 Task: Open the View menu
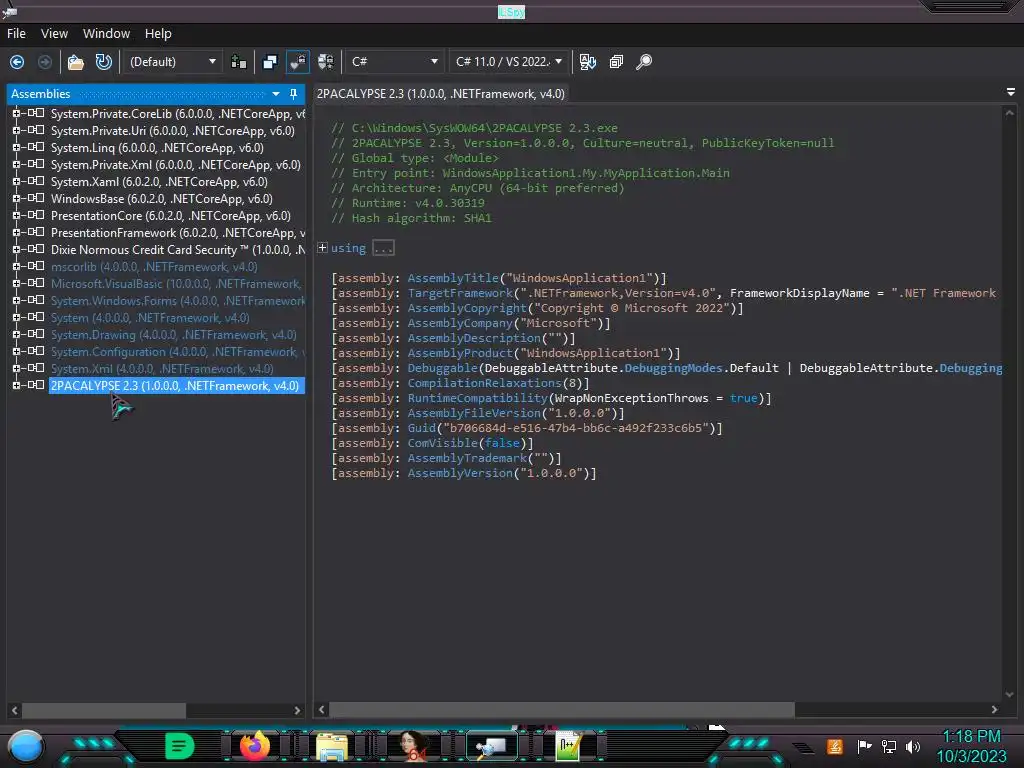pyautogui.click(x=54, y=33)
